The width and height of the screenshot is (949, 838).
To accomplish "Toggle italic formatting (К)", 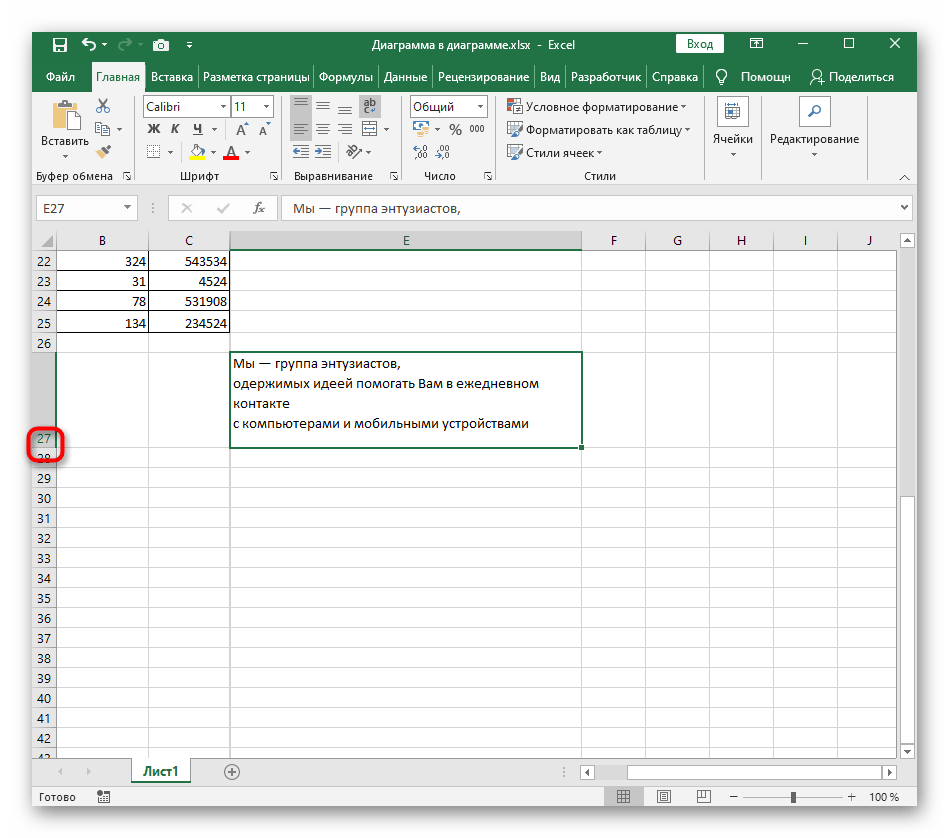I will (x=175, y=130).
